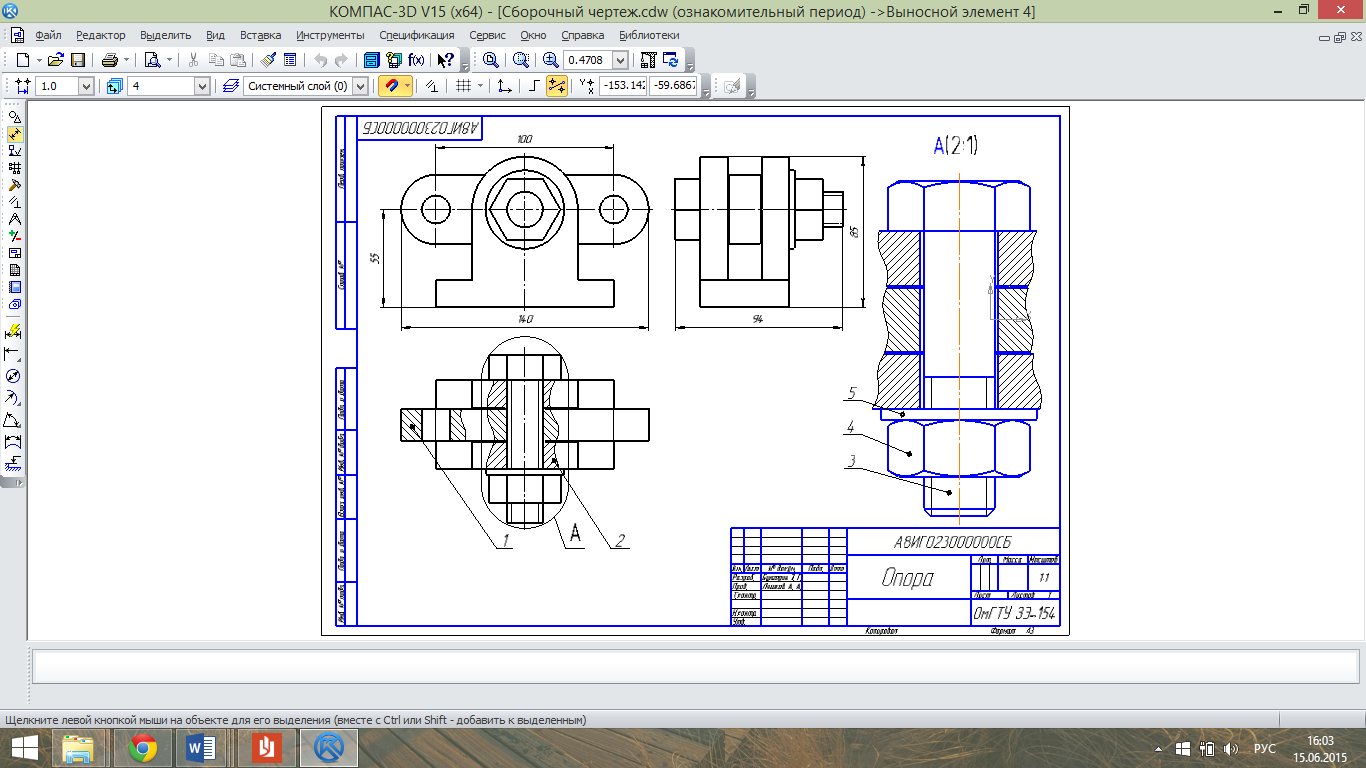The image size is (1366, 768).
Task: Save the drawing with the floppy disk icon
Action: (77, 60)
